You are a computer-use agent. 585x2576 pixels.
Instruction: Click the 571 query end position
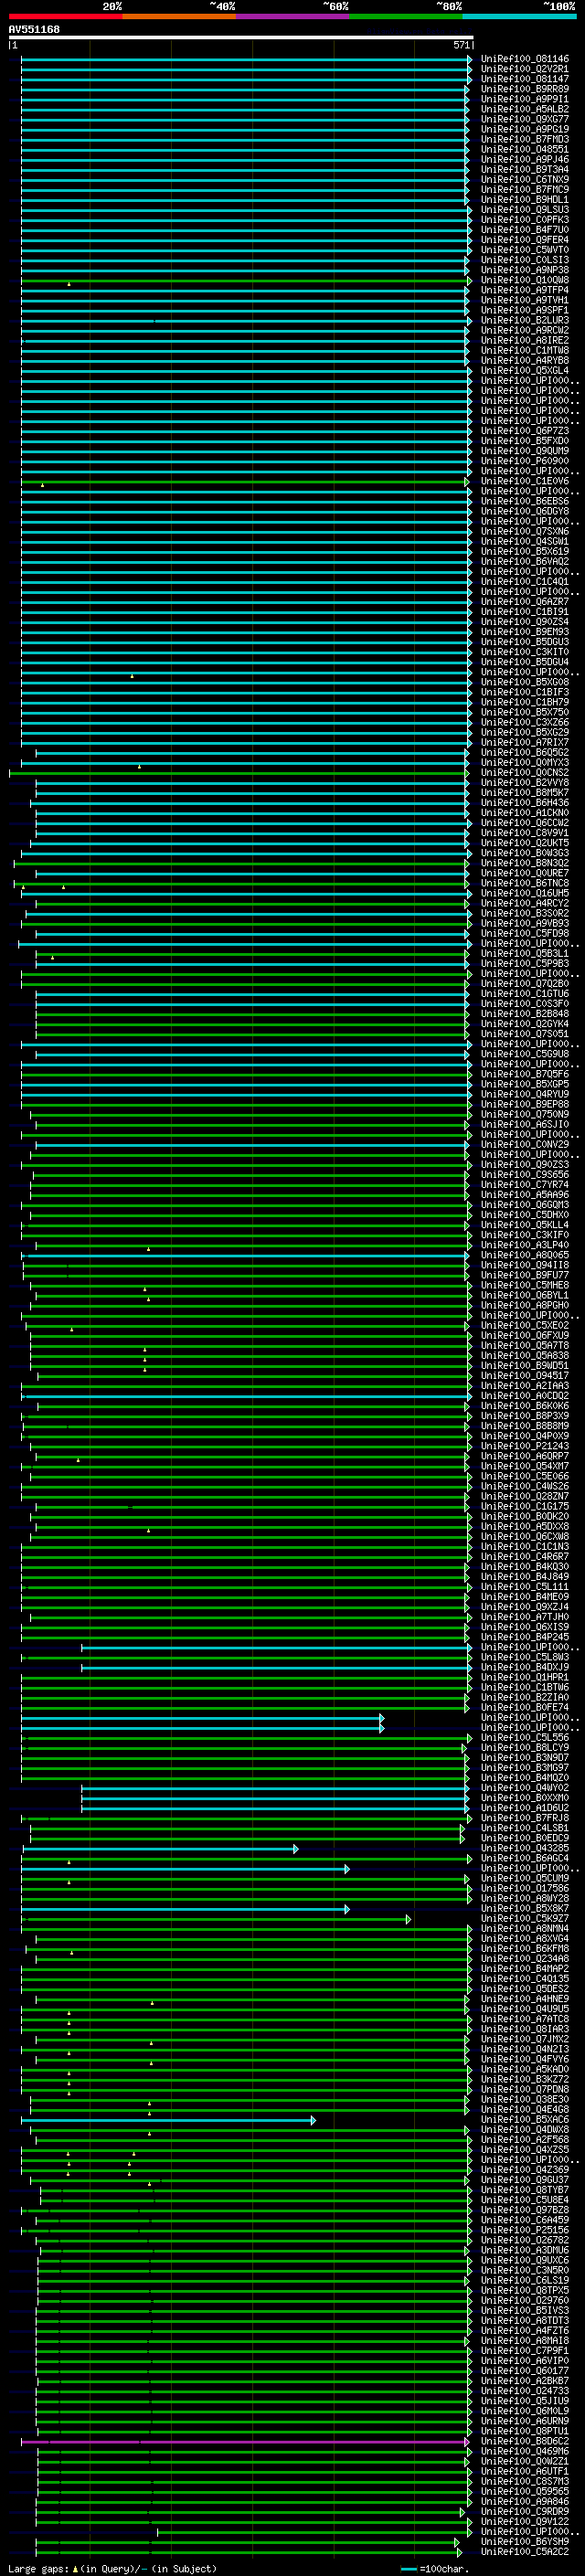point(461,45)
